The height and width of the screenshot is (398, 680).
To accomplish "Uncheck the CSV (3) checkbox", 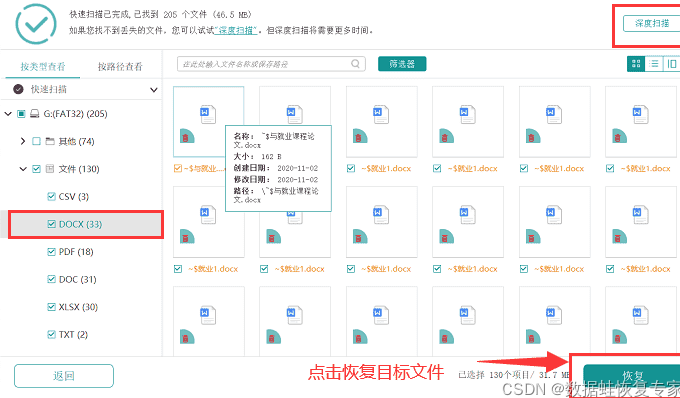I will coord(51,196).
